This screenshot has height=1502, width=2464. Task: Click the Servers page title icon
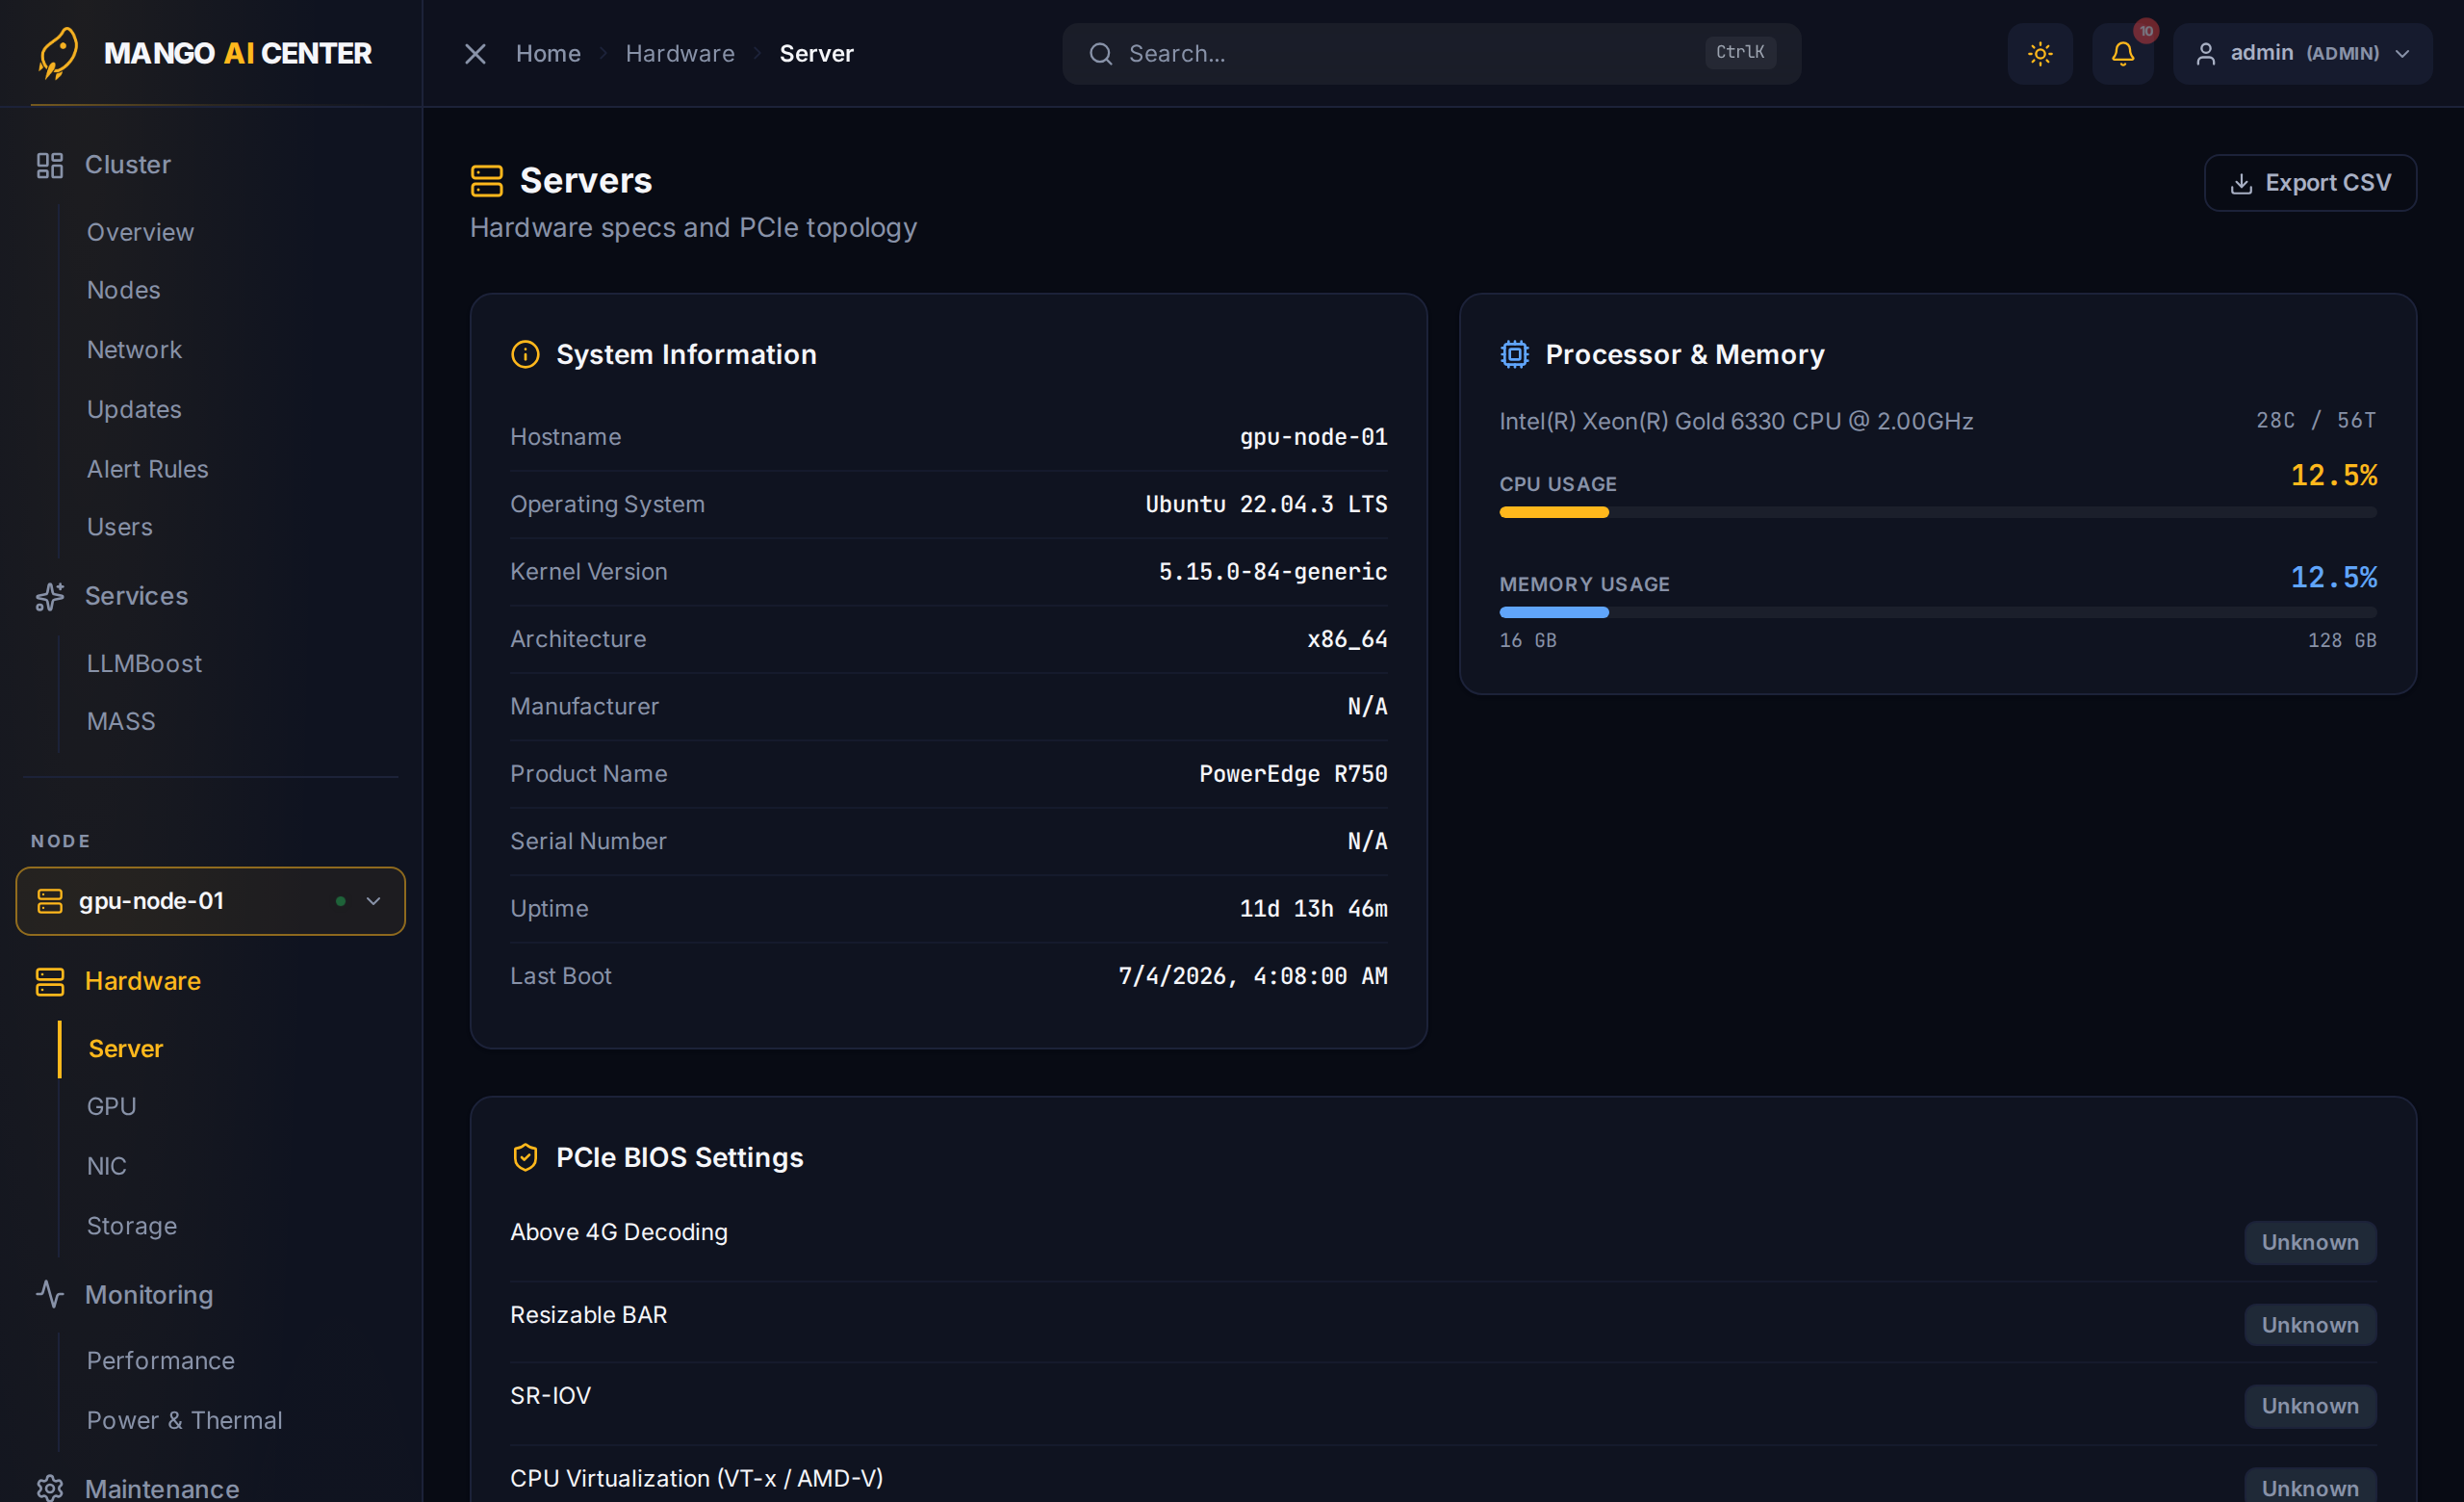click(487, 181)
